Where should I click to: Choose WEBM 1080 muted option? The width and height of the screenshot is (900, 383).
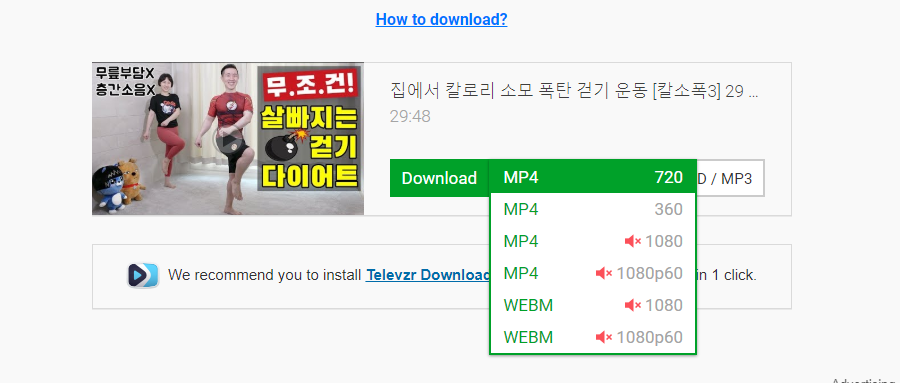pyautogui.click(x=593, y=305)
